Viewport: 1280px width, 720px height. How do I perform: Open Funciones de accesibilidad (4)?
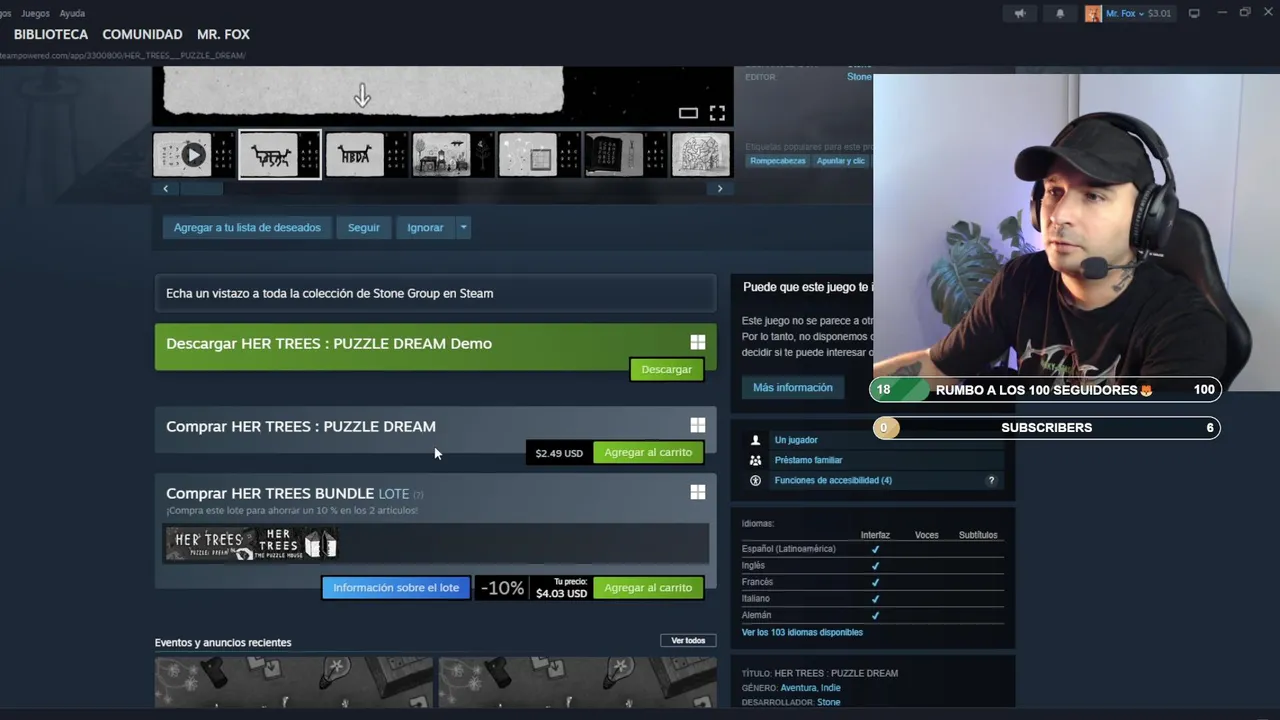click(x=833, y=480)
